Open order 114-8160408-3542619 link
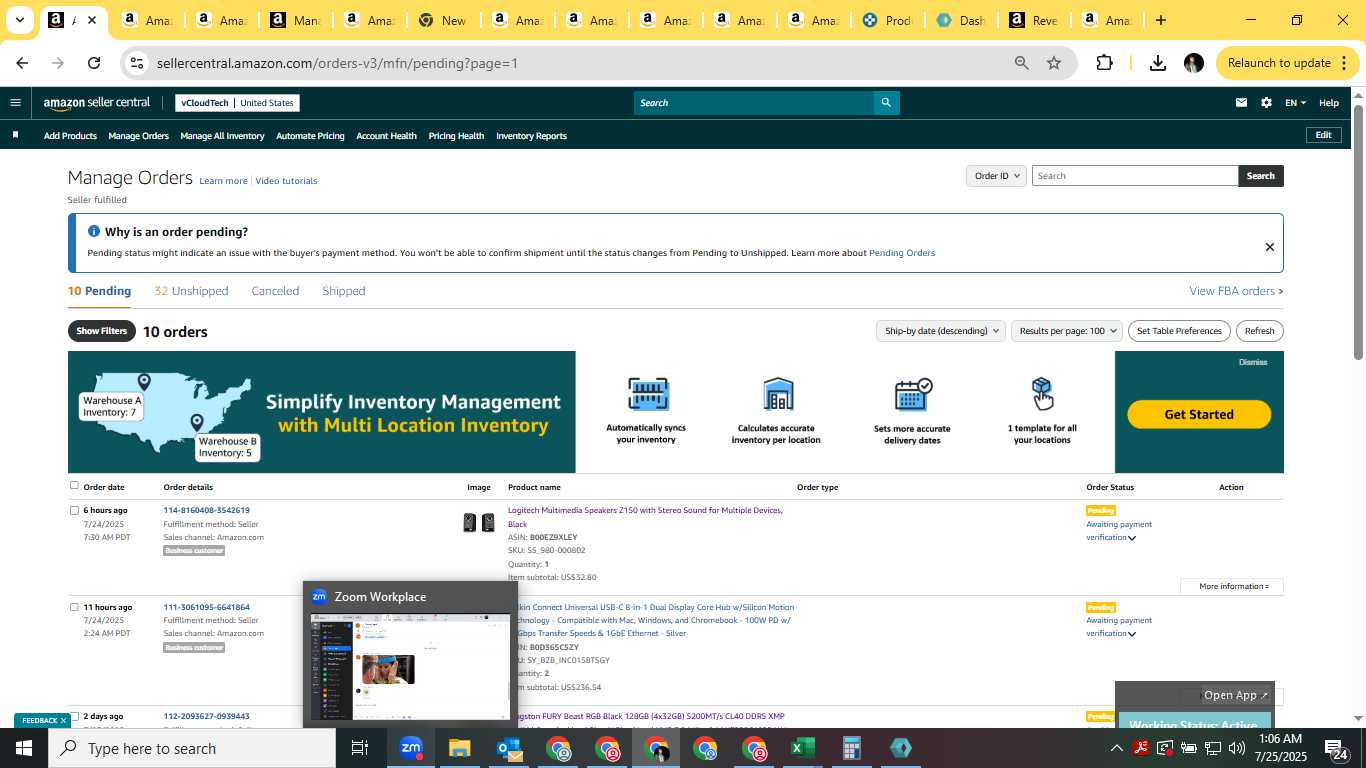 point(206,510)
